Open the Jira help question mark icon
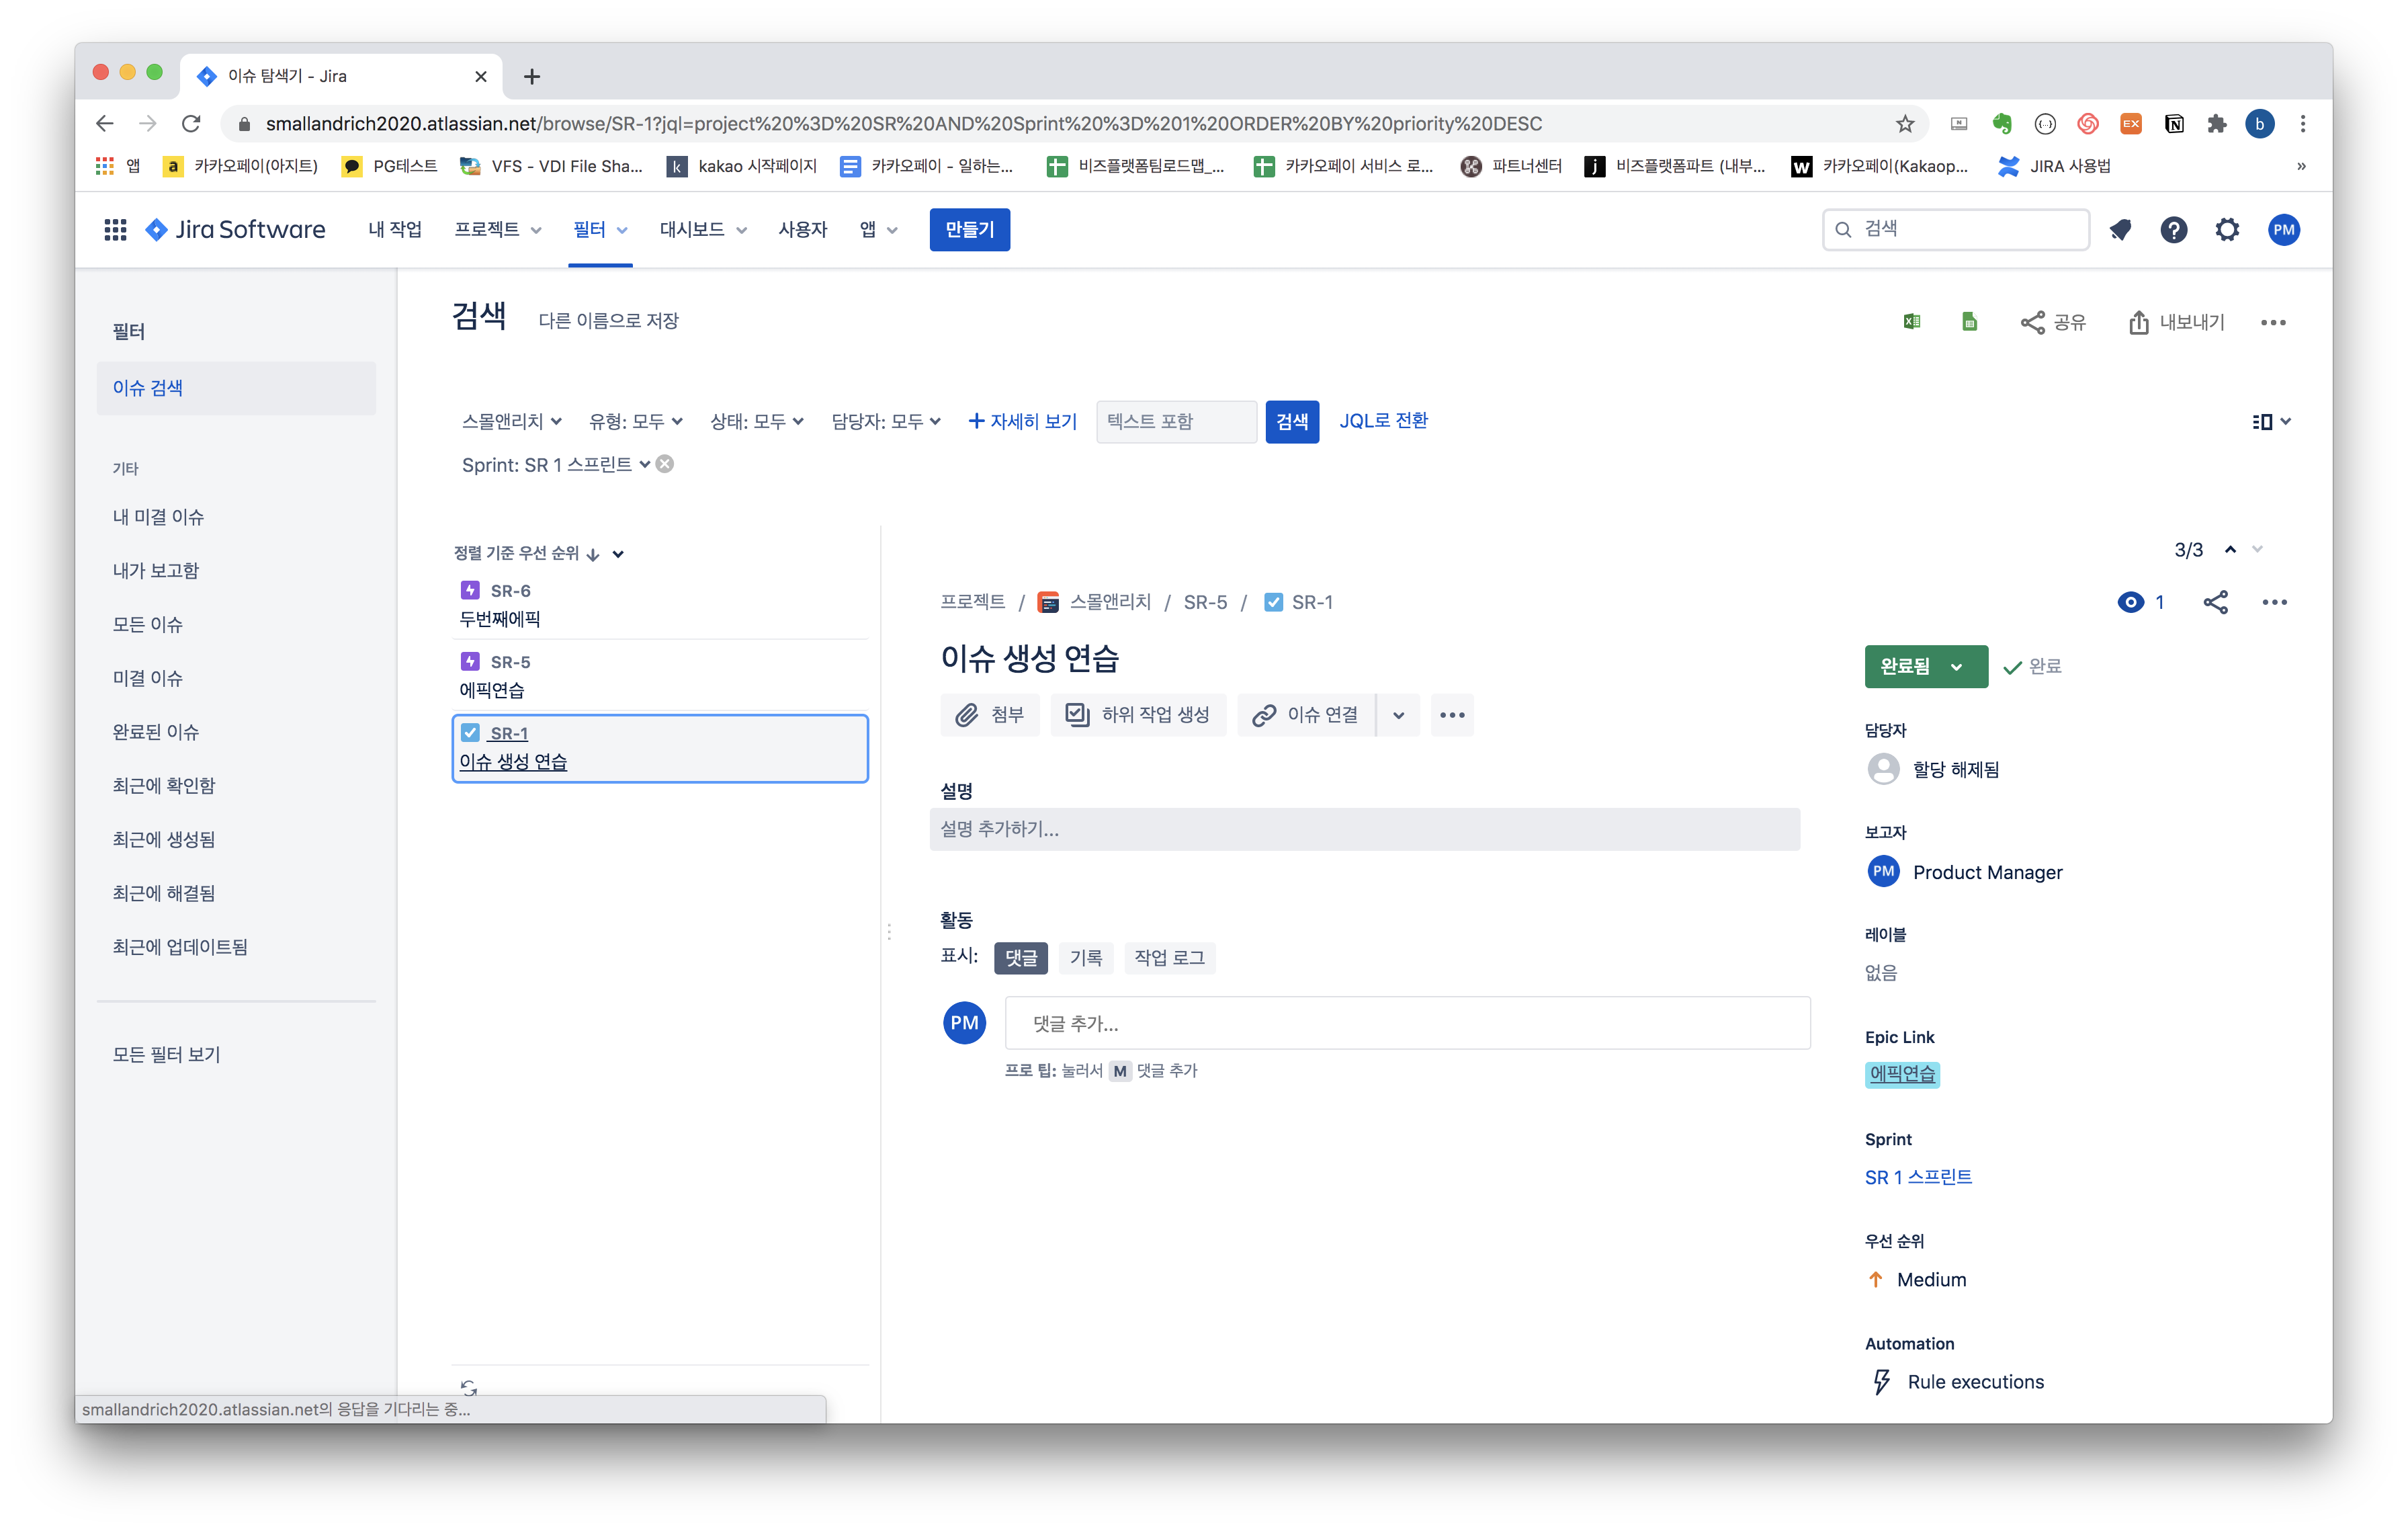Image resolution: width=2408 pixels, height=1531 pixels. [2173, 230]
